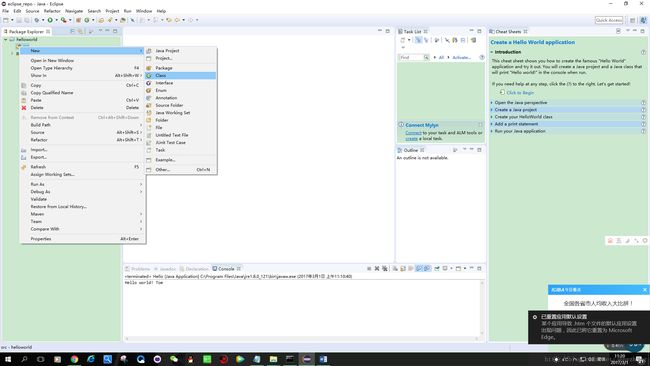Image resolution: width=650 pixels, height=366 pixels.
Task: Open WeChat from the Windows taskbar
Action: [x=174, y=359]
